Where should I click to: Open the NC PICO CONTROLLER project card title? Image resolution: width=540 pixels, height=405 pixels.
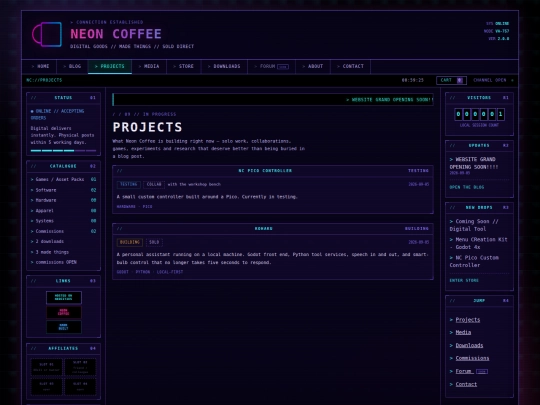pyautogui.click(x=265, y=171)
